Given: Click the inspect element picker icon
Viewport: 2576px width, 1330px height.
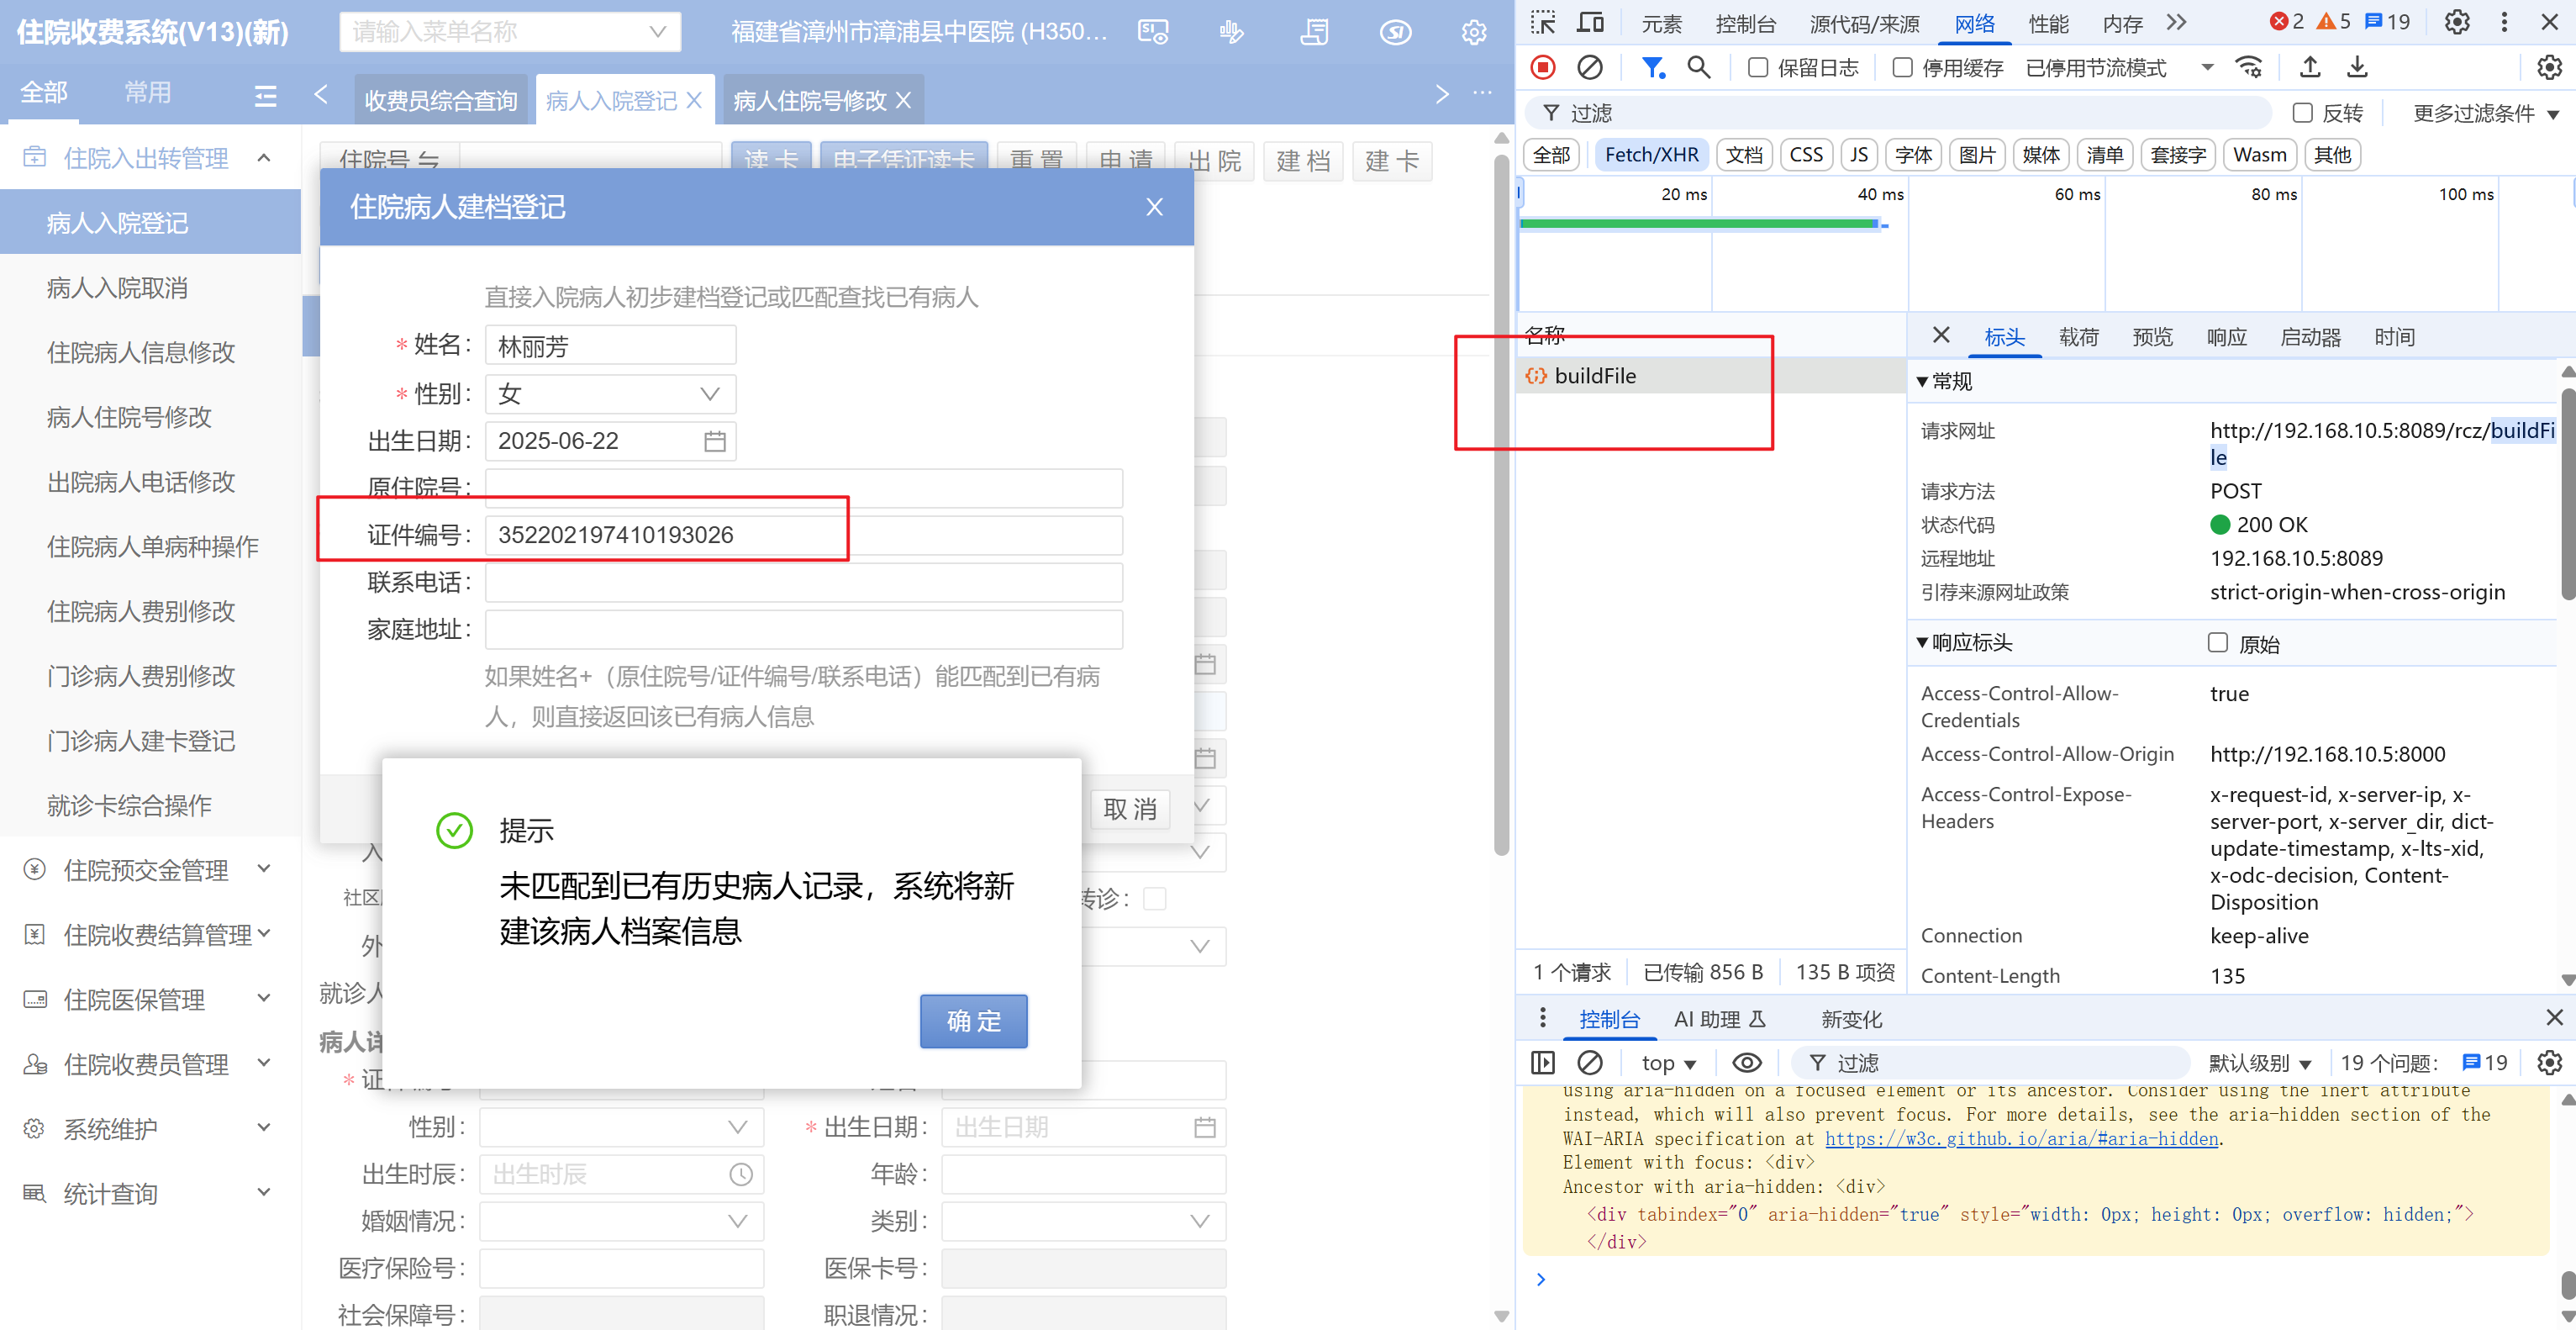Looking at the screenshot, I should pyautogui.click(x=1543, y=22).
